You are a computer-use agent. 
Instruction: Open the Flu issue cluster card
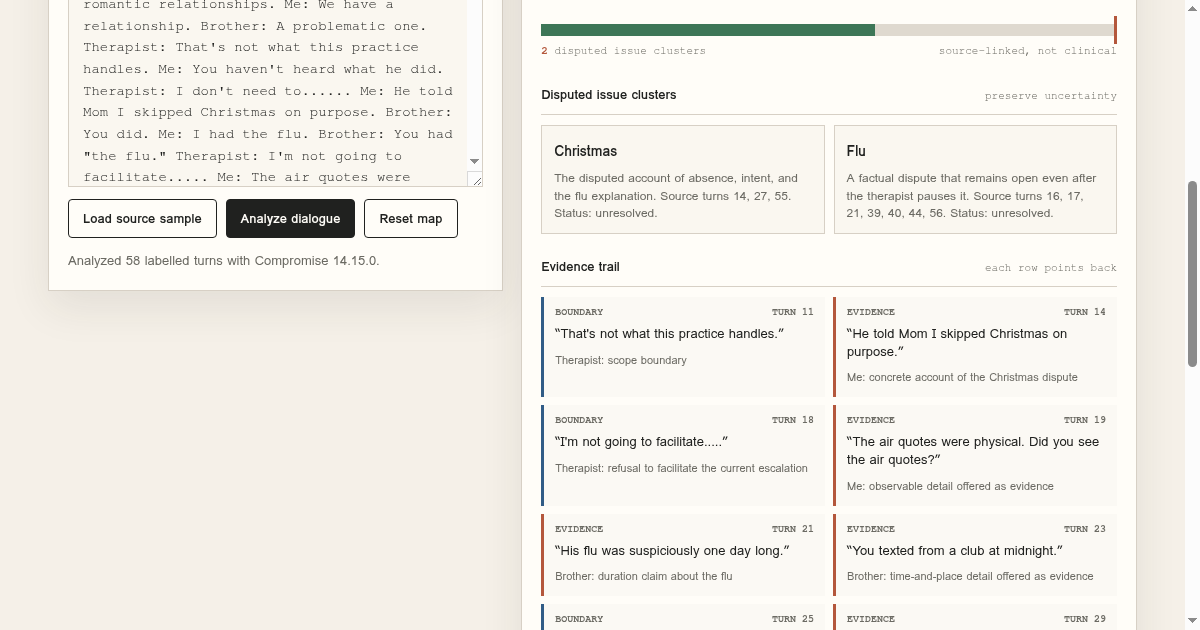pyautogui.click(x=975, y=180)
